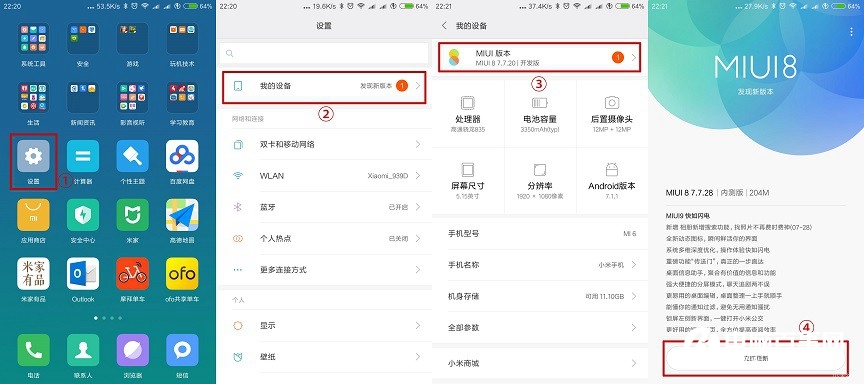Image resolution: width=864 pixels, height=384 pixels.
Task: Expand 个人热点 row chevron
Action: (x=418, y=239)
